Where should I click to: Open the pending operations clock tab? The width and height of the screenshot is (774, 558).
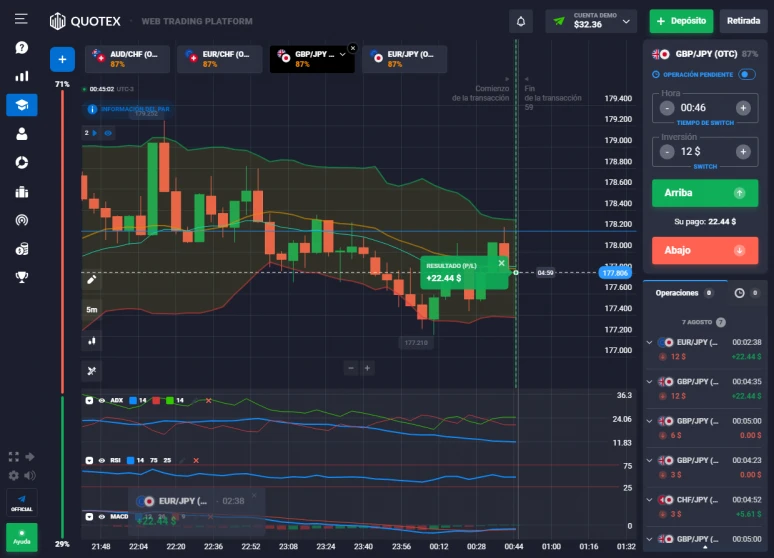point(739,293)
